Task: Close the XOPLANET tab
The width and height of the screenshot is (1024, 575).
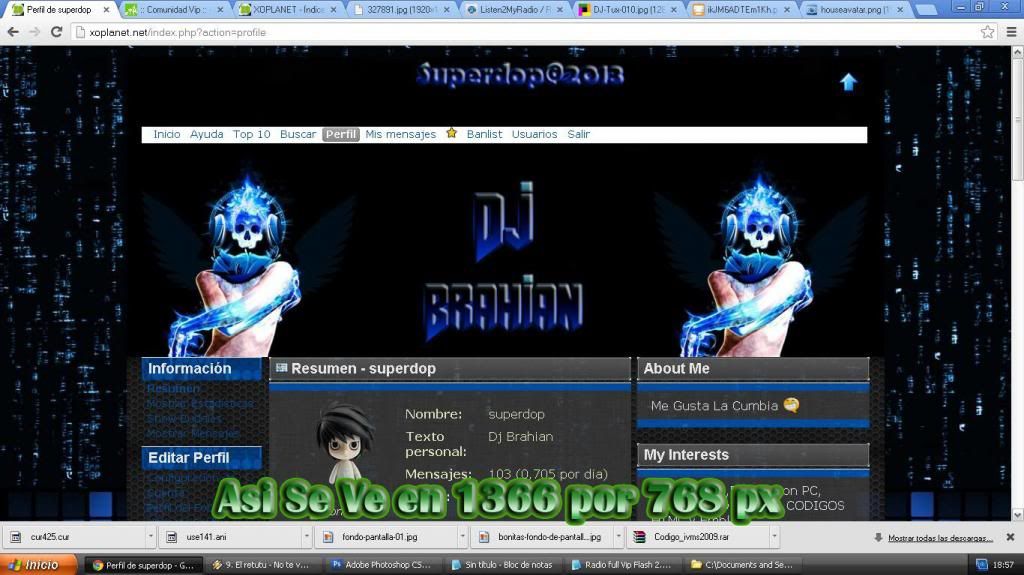Action: coord(333,10)
